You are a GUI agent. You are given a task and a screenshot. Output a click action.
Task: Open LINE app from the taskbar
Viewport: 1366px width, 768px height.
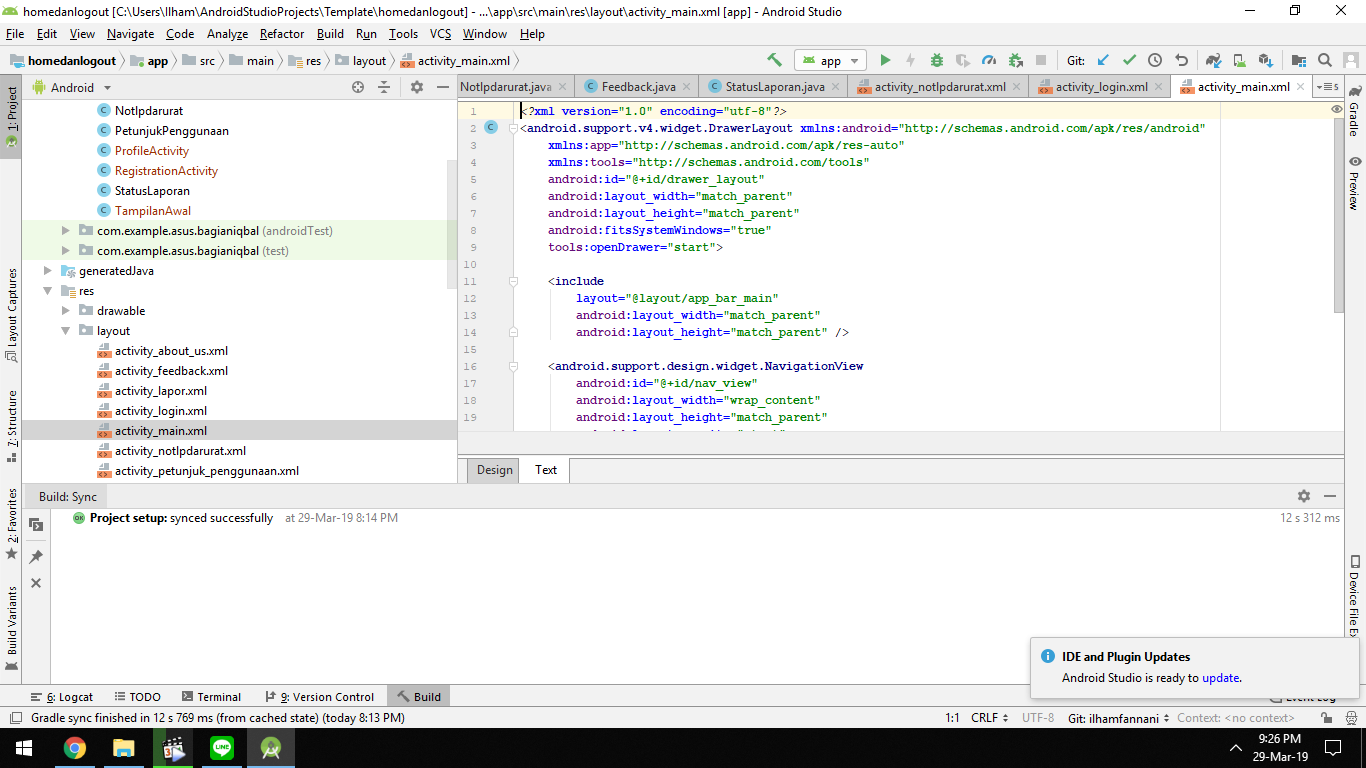[222, 747]
